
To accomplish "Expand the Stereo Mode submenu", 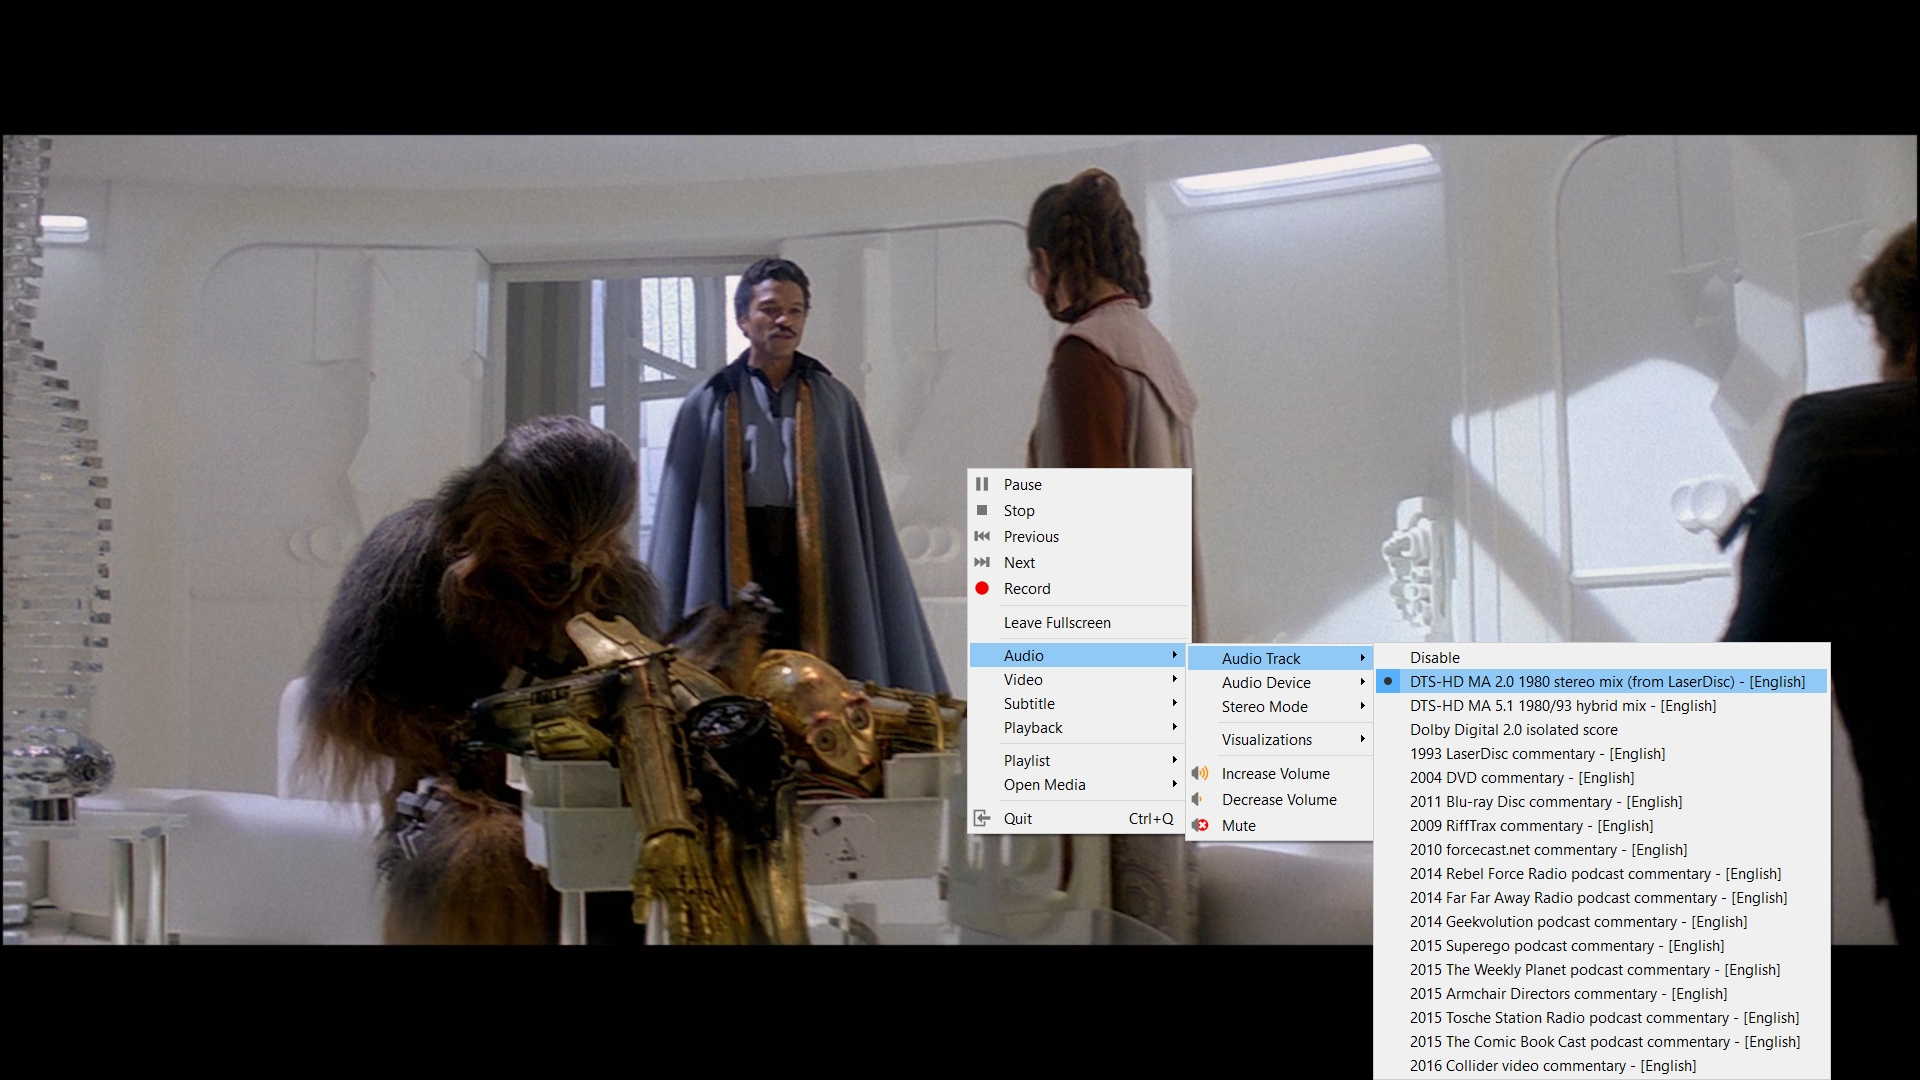I will 1279,706.
